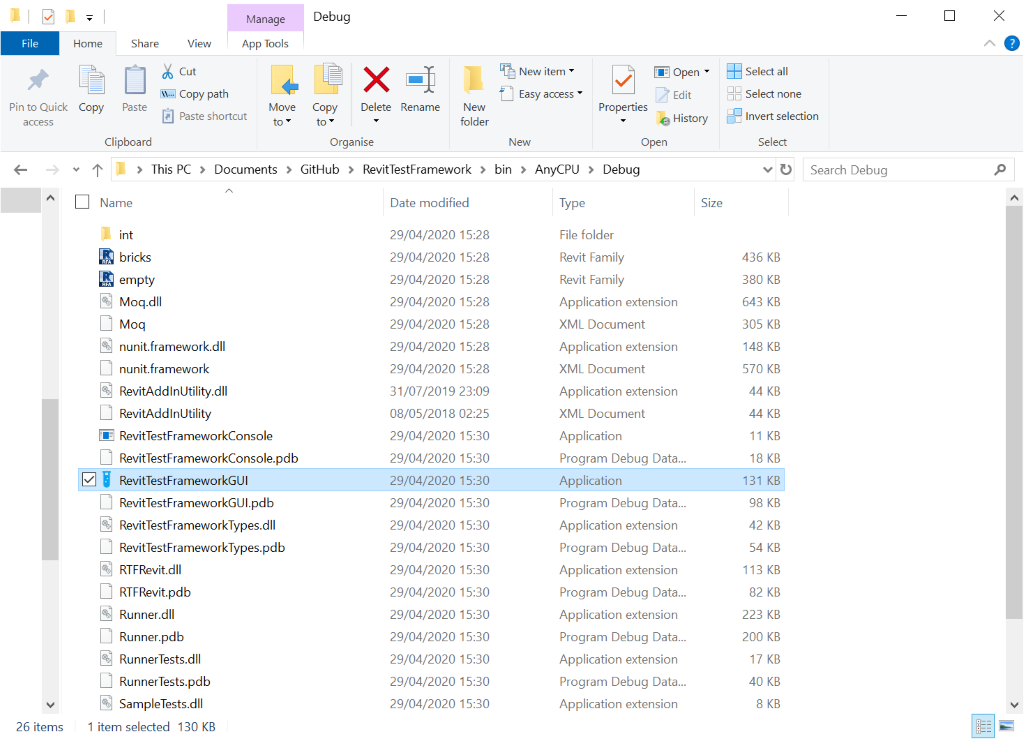This screenshot has height=739, width=1024.
Task: Go to This PC in the breadcrumb
Action: [171, 170]
